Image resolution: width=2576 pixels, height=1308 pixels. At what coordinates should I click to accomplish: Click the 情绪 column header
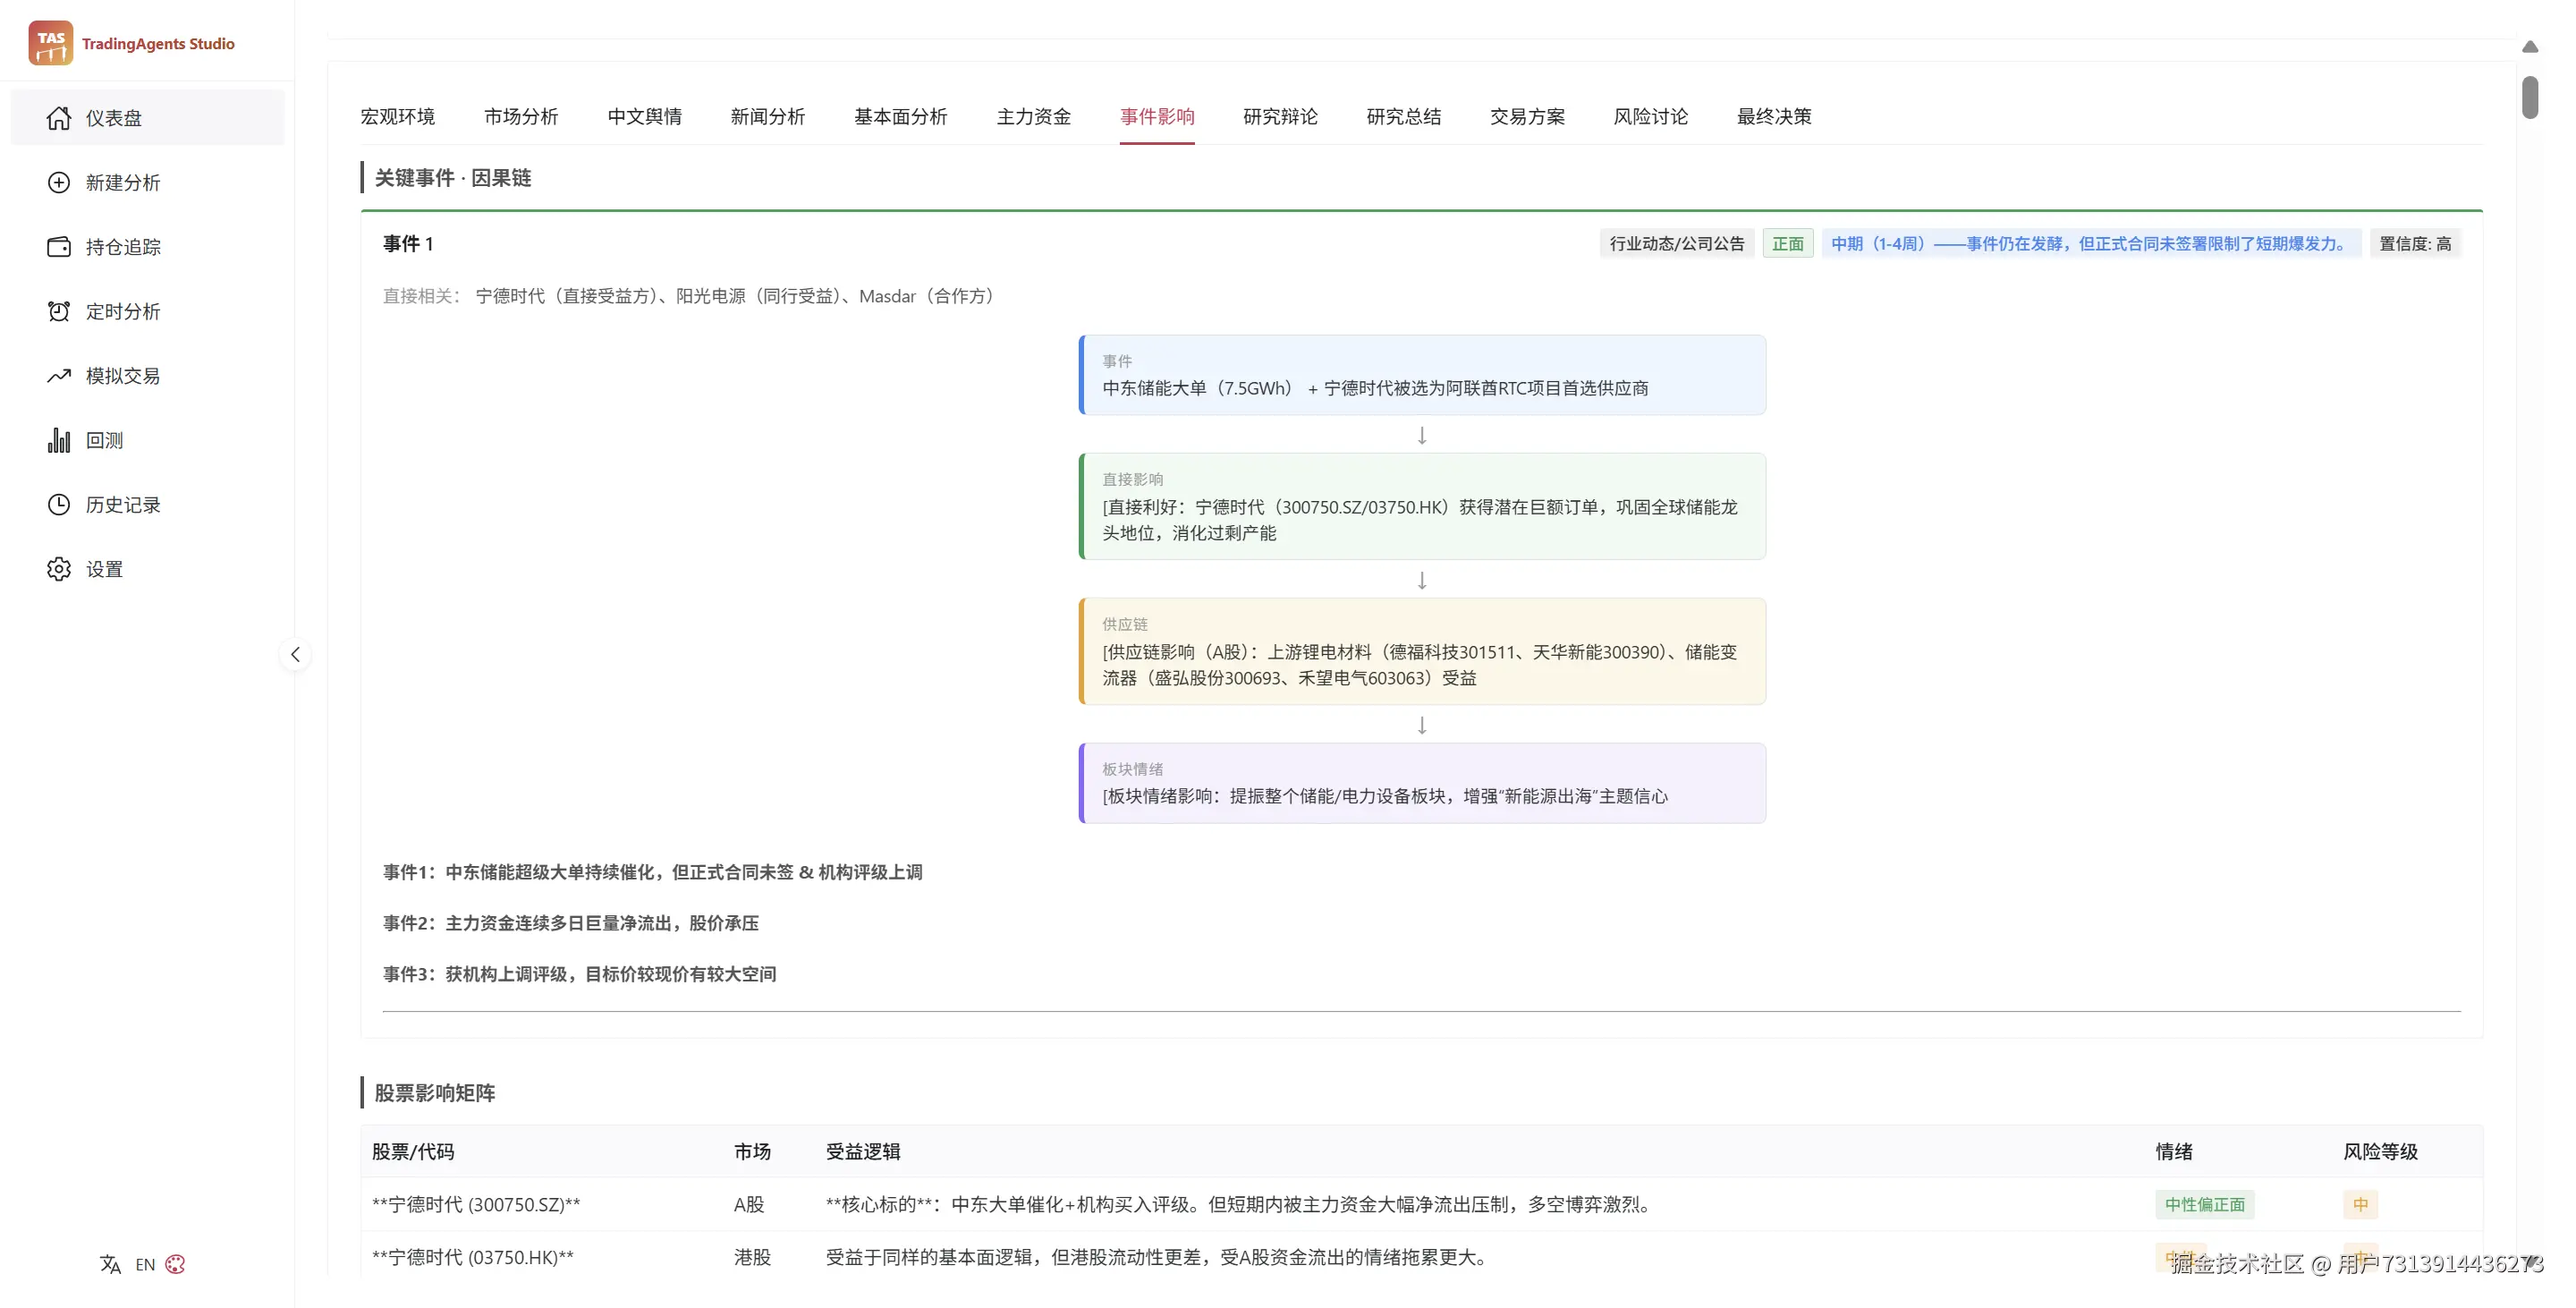tap(2173, 1151)
